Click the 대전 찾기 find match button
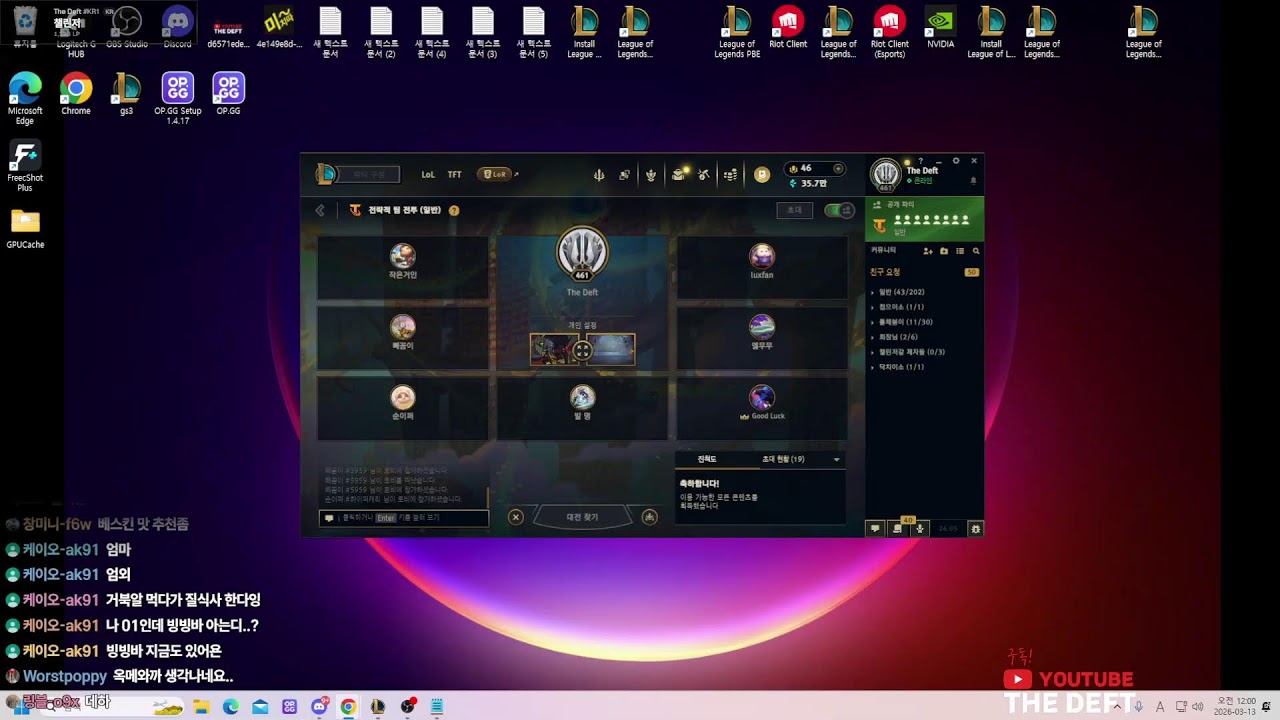Screen dimensions: 1280x720 tap(582, 517)
